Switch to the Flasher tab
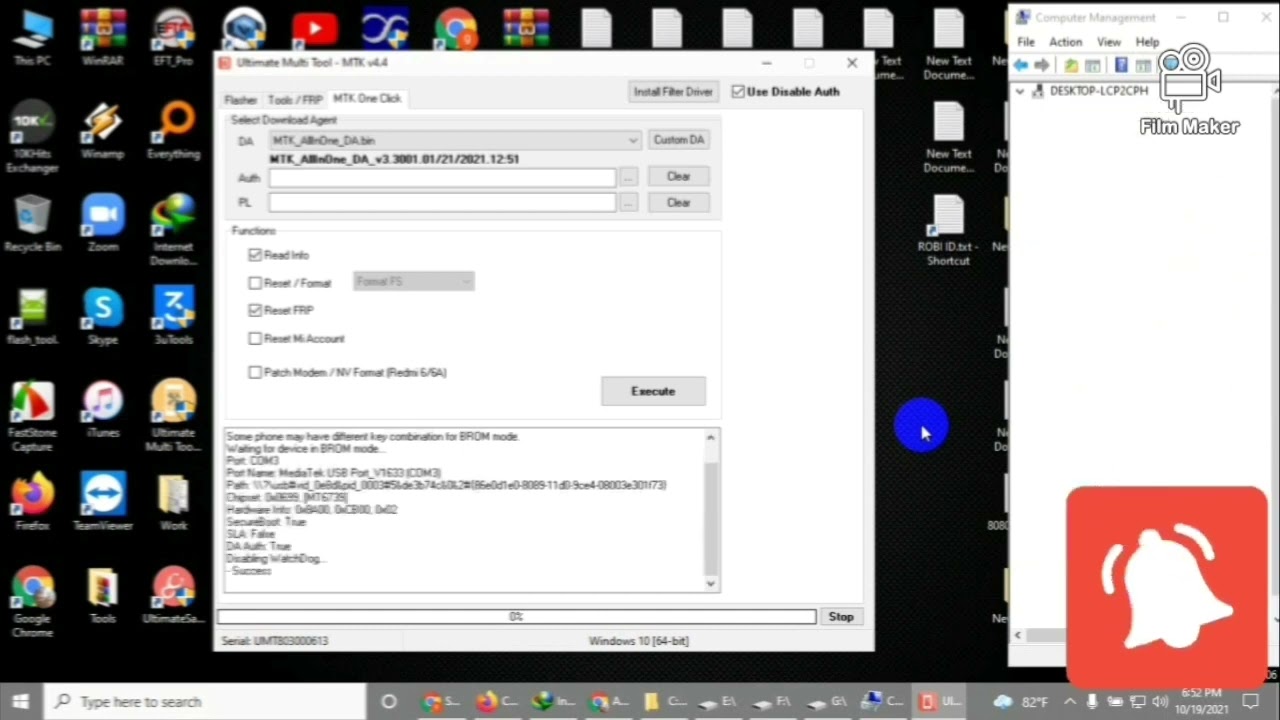Viewport: 1280px width, 720px height. pyautogui.click(x=241, y=100)
